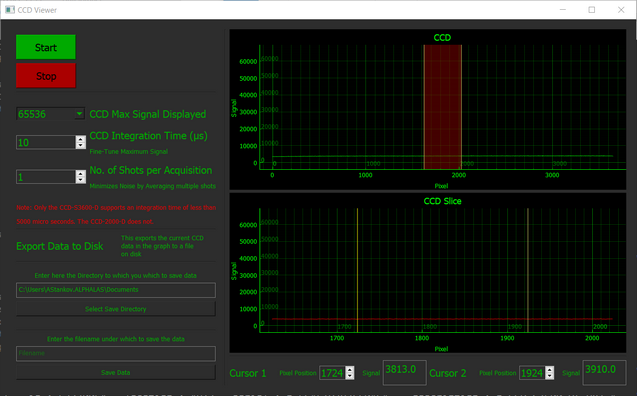Click the Cursor 2 label
Image resolution: width=637 pixels, height=396 pixels.
pos(448,373)
